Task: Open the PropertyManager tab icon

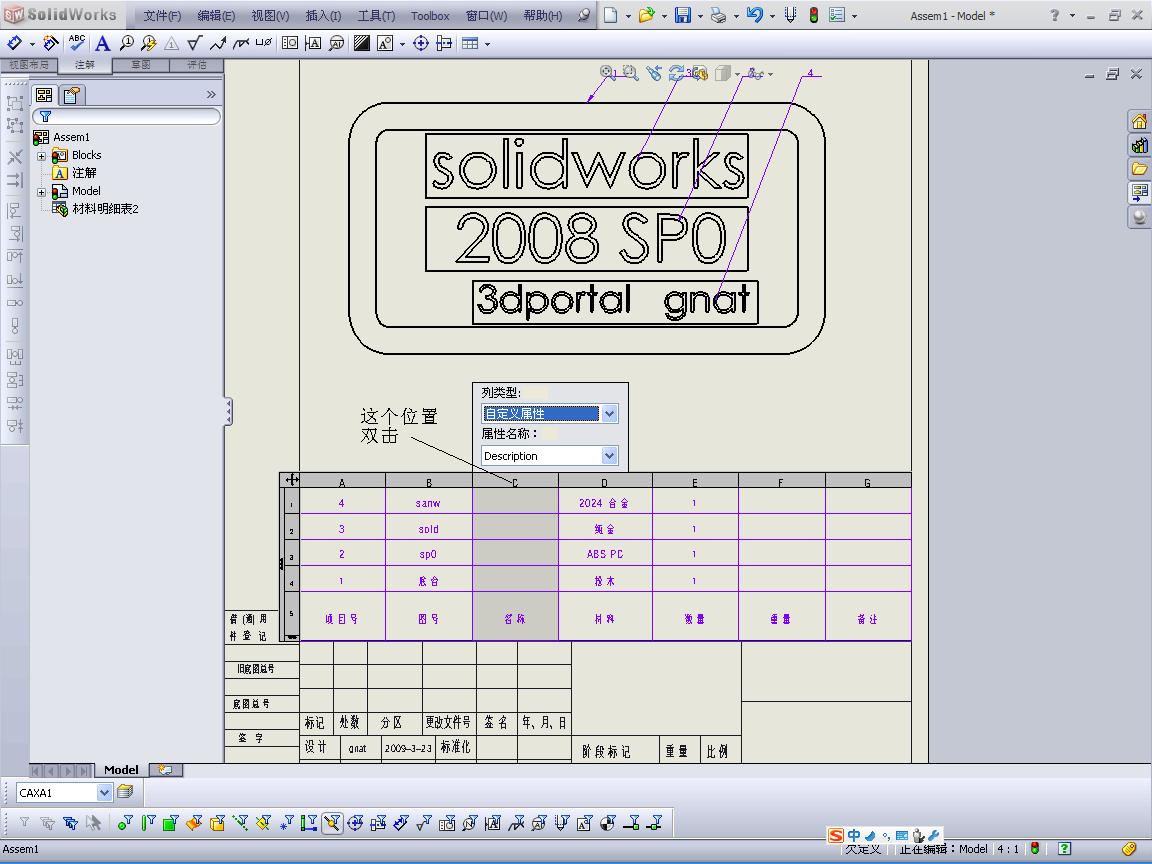Action: tap(72, 95)
